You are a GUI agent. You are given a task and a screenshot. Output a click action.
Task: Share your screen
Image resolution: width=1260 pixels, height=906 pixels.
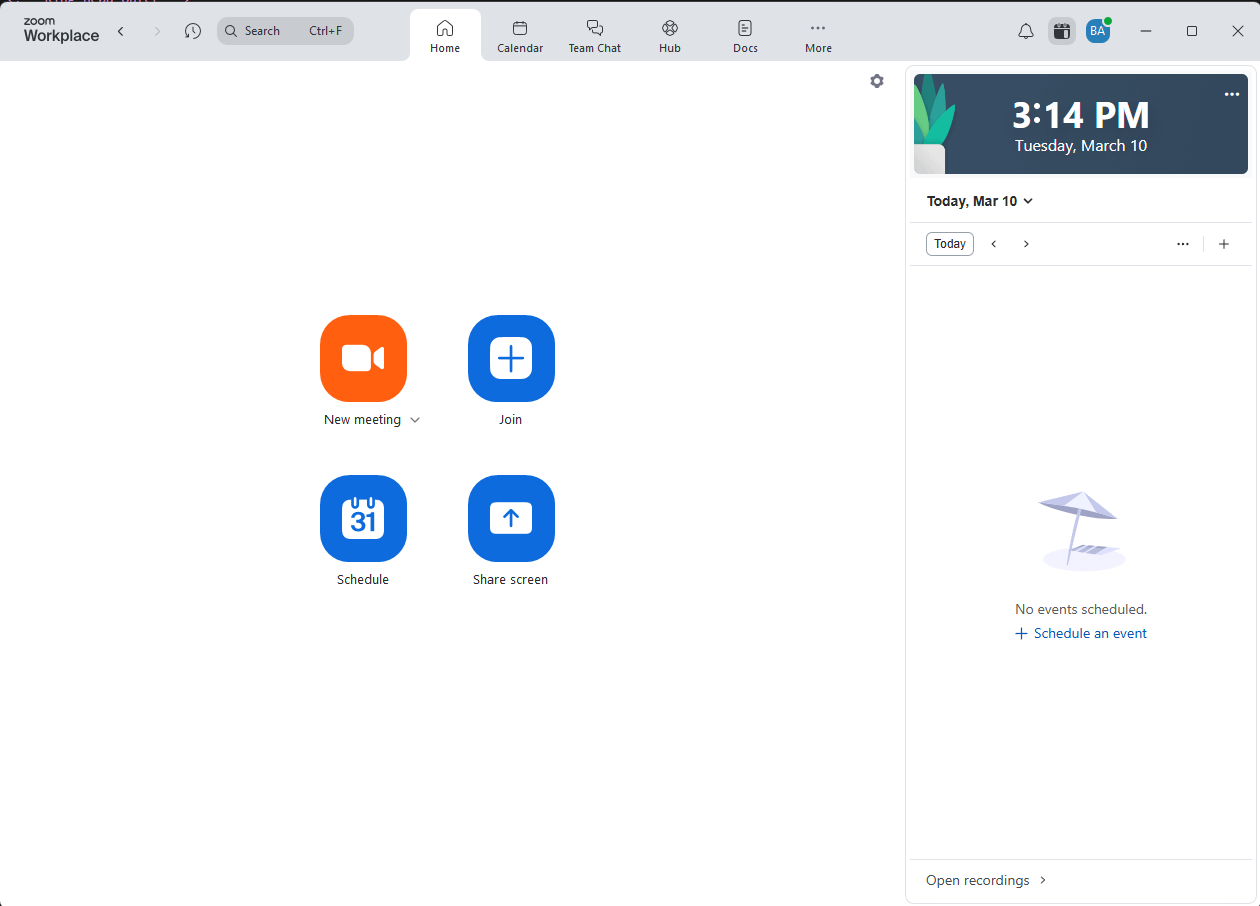(511, 519)
